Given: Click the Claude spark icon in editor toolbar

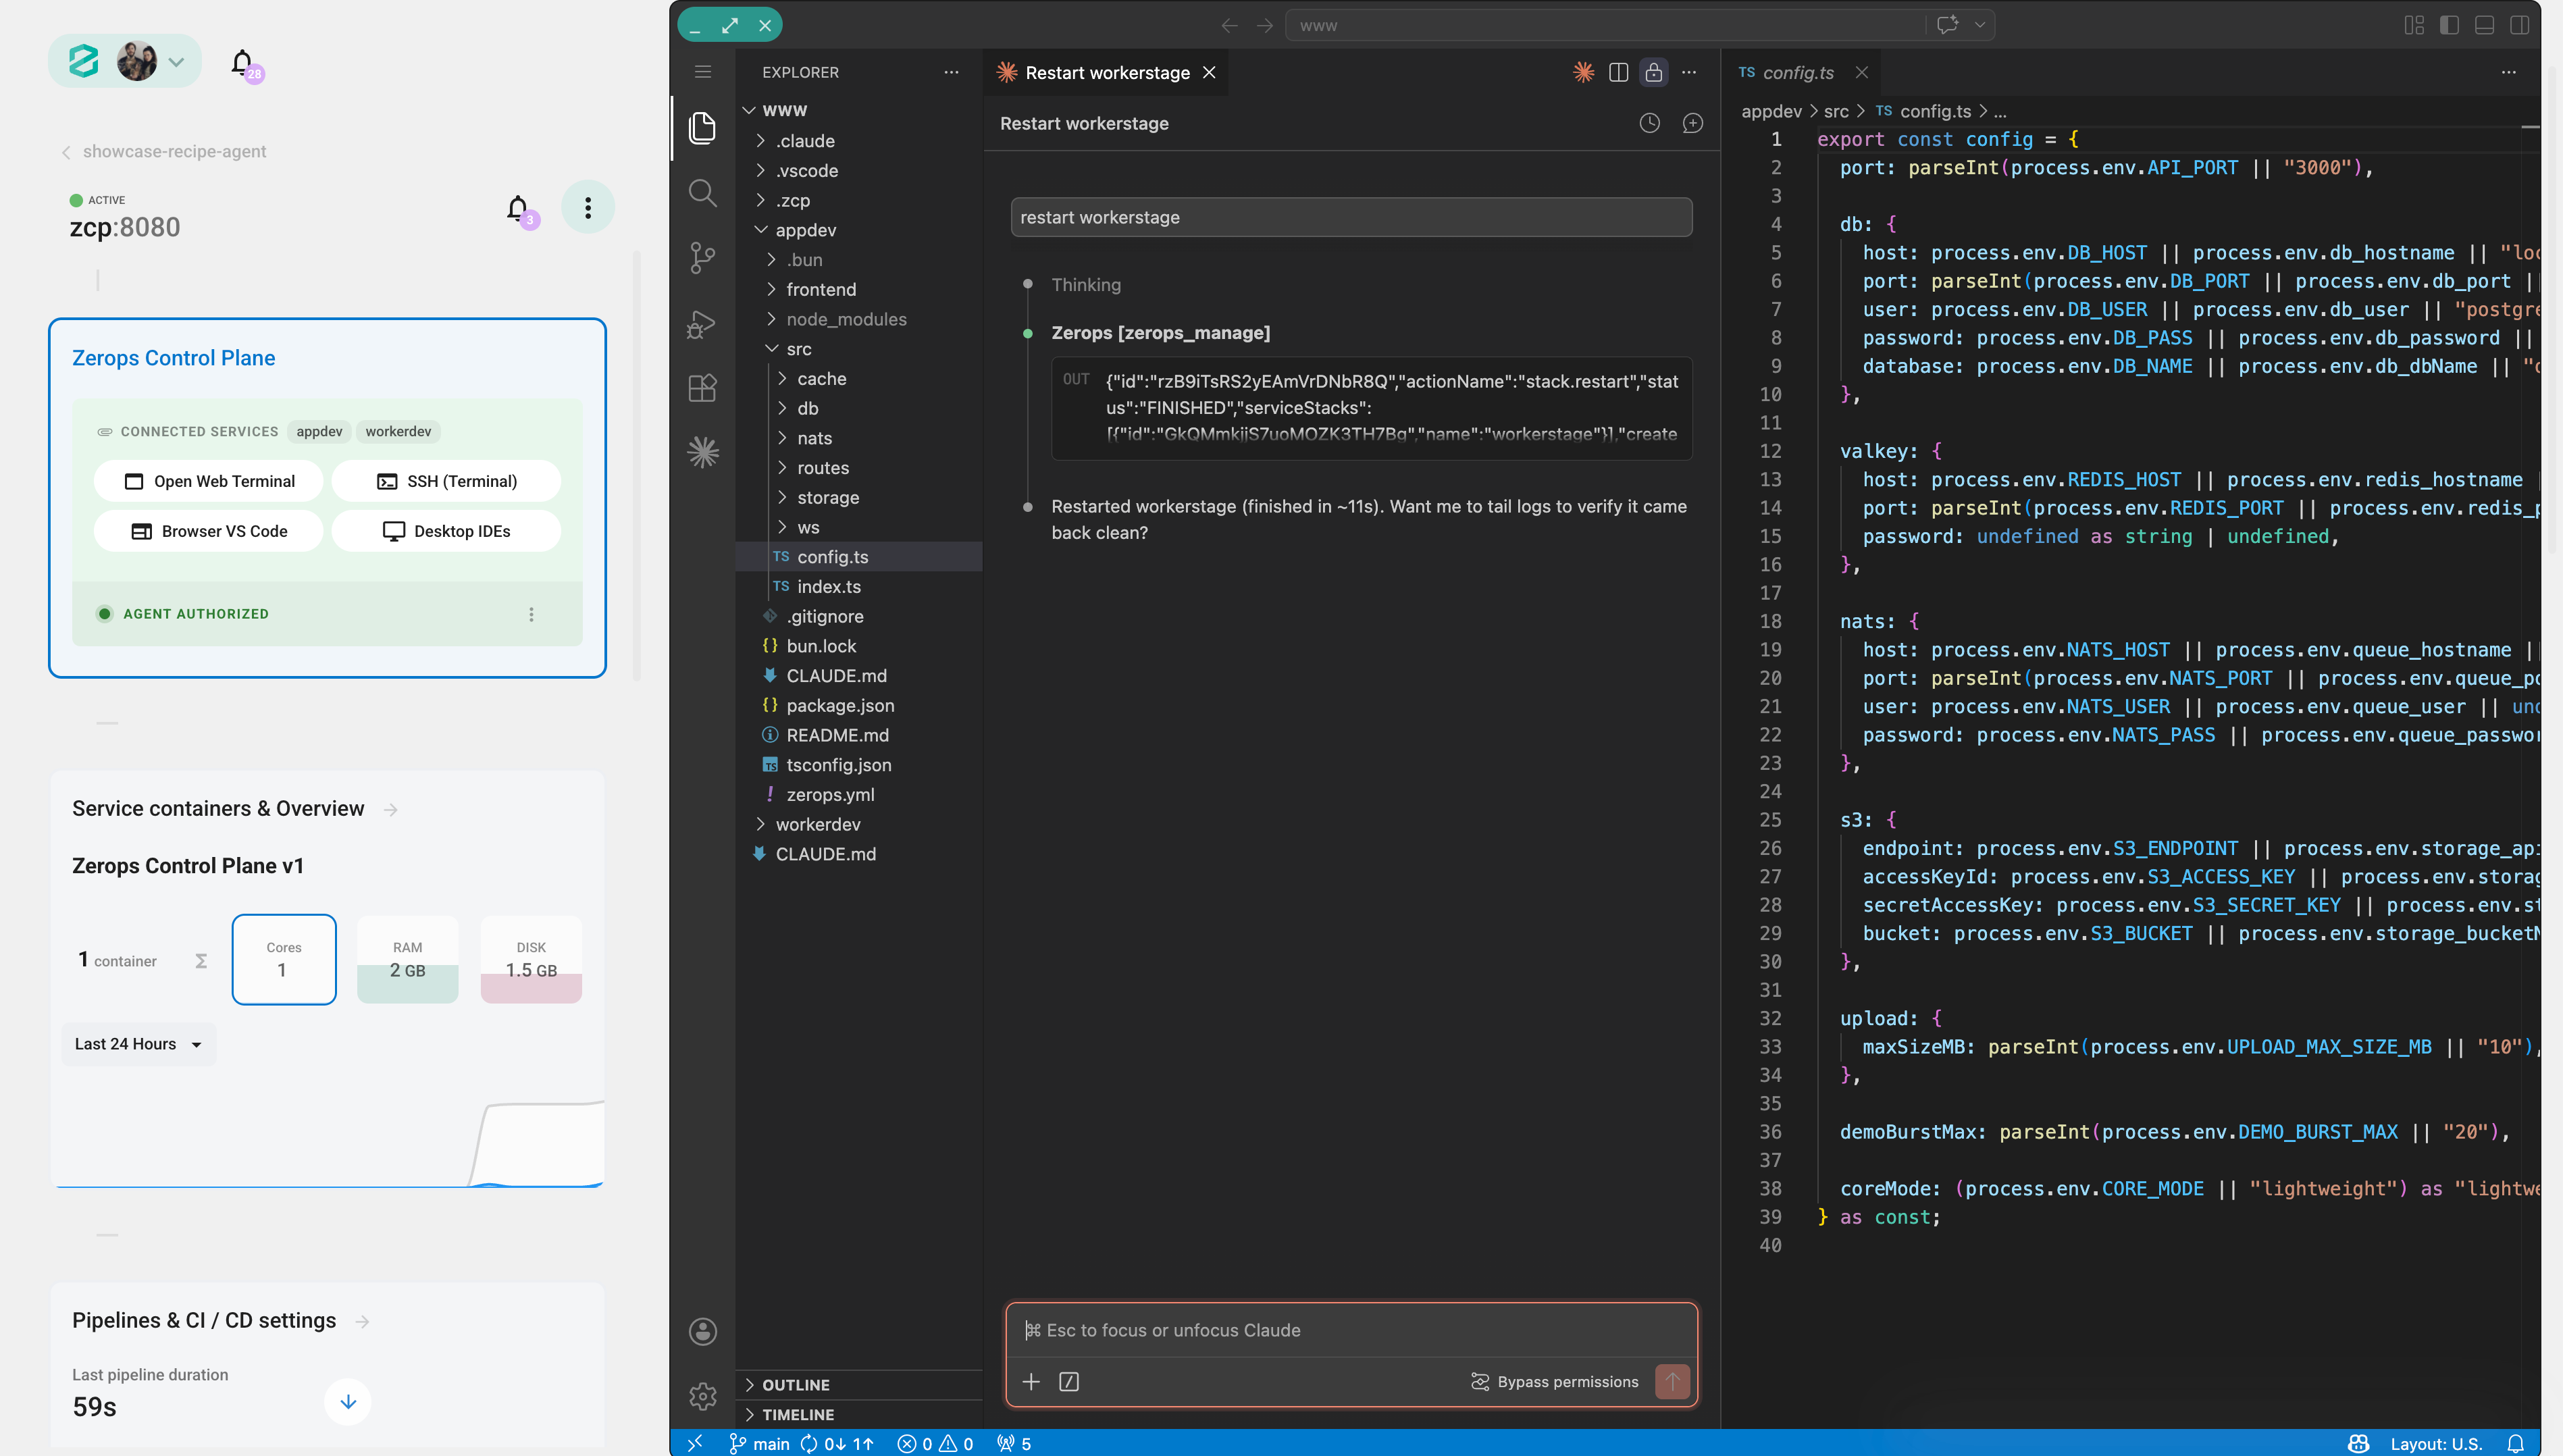Looking at the screenshot, I should point(1583,72).
